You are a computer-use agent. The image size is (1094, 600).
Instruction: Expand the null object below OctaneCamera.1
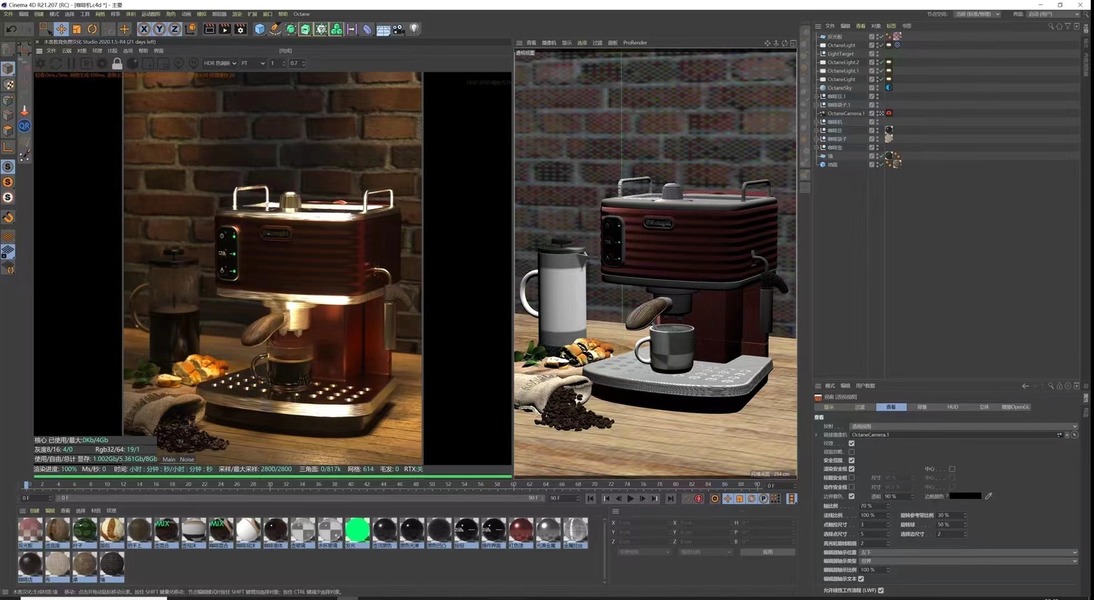coord(816,121)
